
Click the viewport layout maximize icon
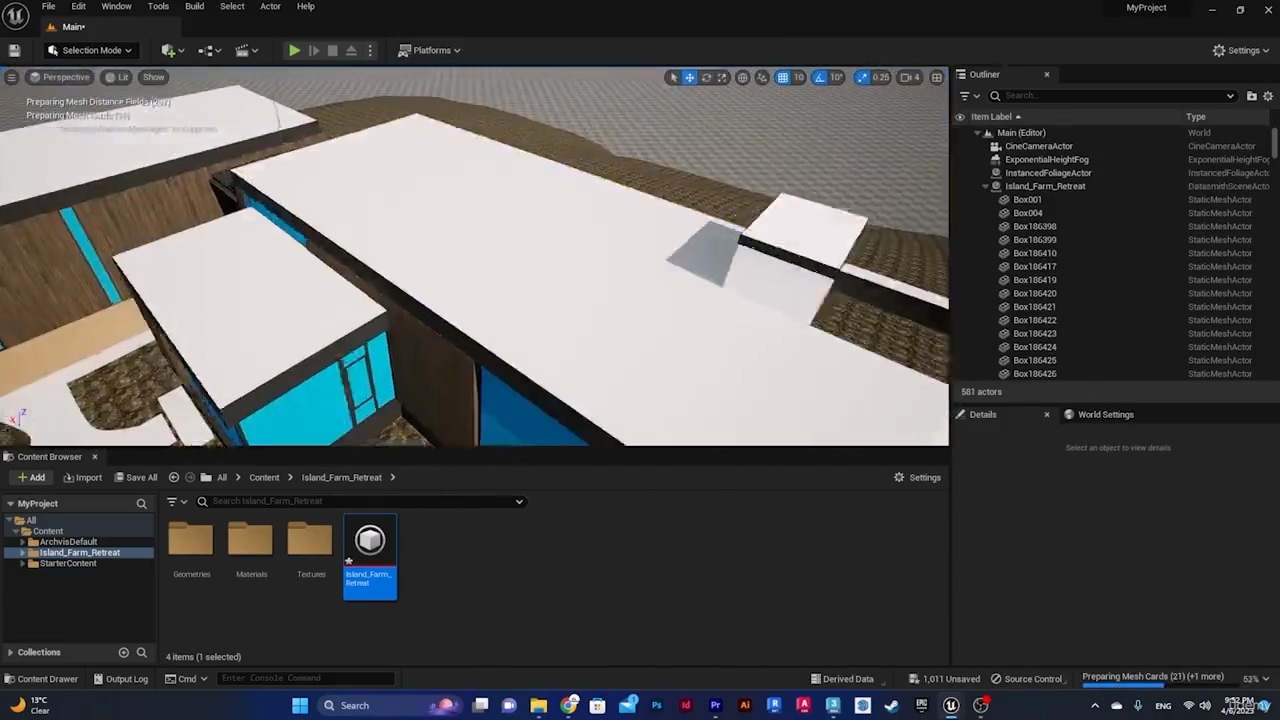(x=936, y=77)
